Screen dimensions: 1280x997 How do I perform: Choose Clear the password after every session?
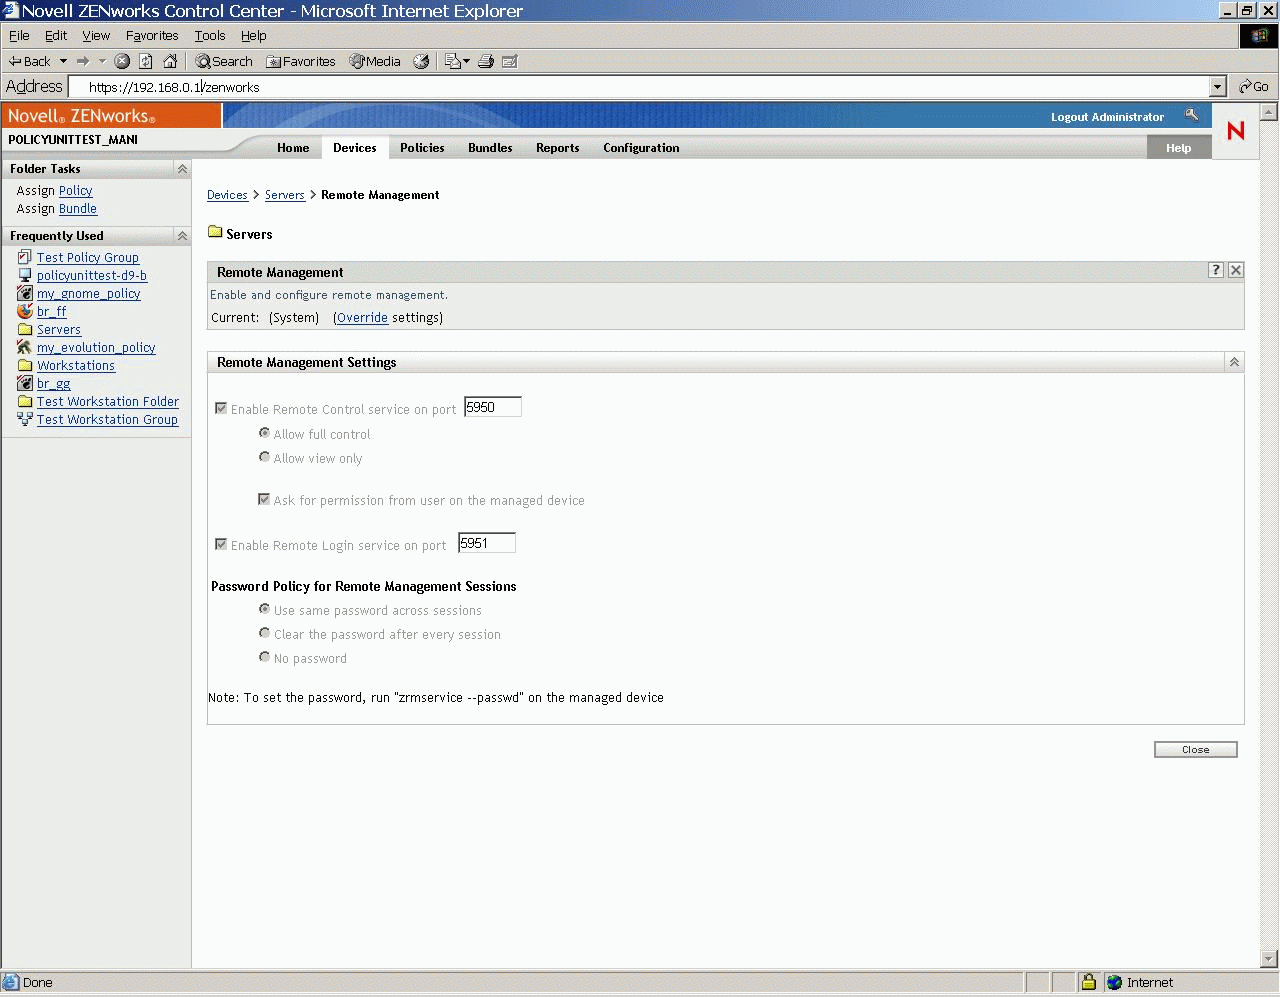264,632
